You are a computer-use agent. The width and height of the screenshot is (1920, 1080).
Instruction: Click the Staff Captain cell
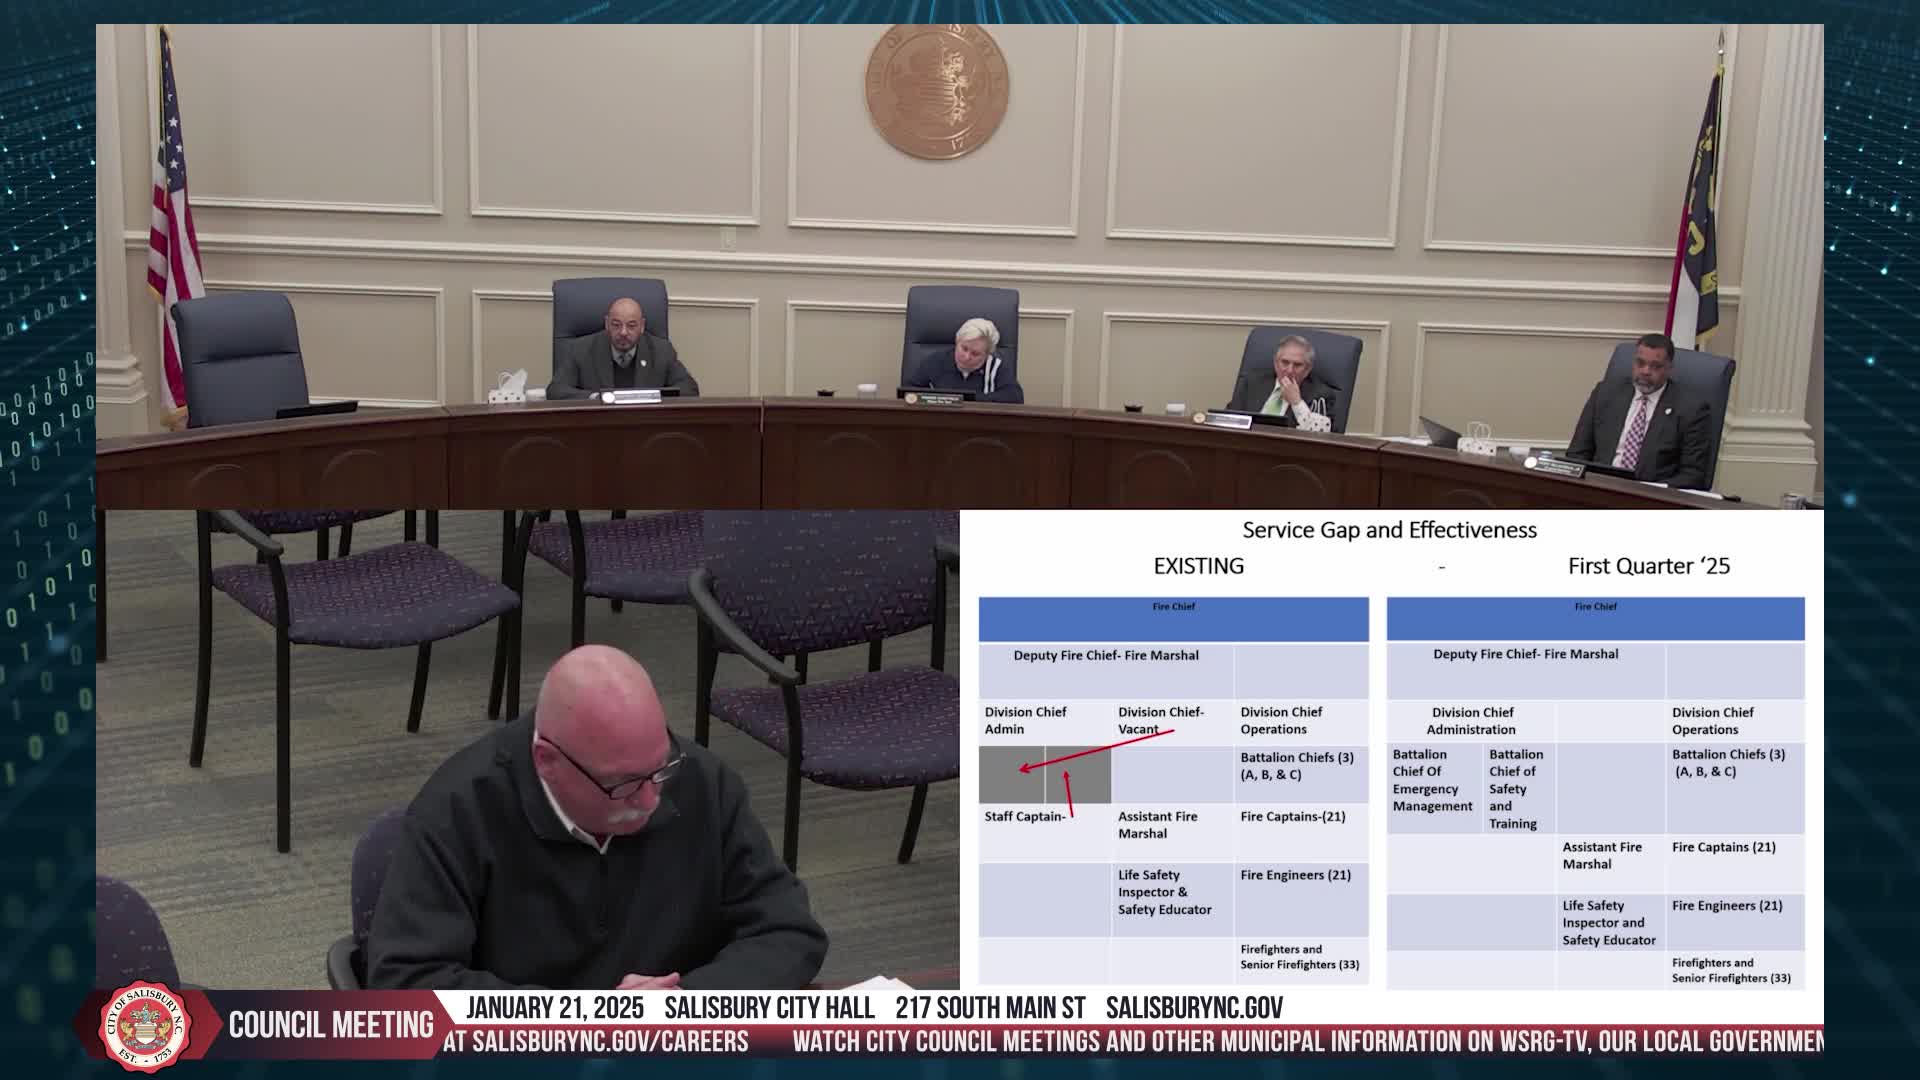click(1044, 832)
